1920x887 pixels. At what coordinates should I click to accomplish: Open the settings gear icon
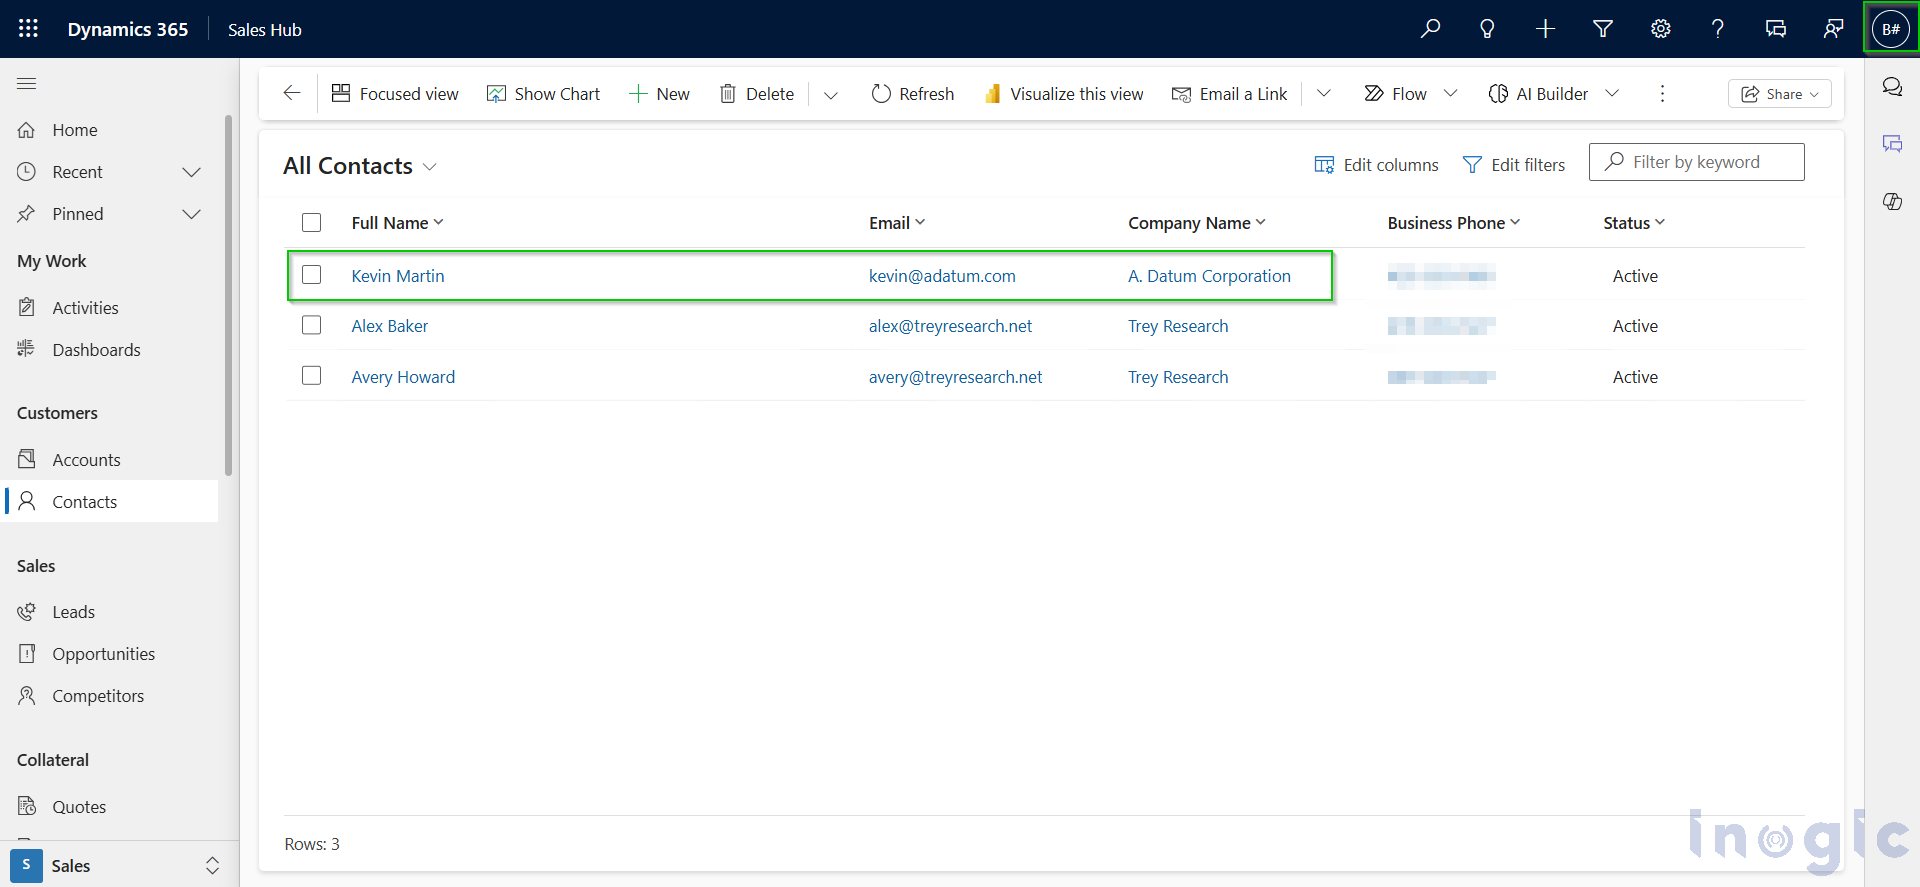tap(1660, 29)
